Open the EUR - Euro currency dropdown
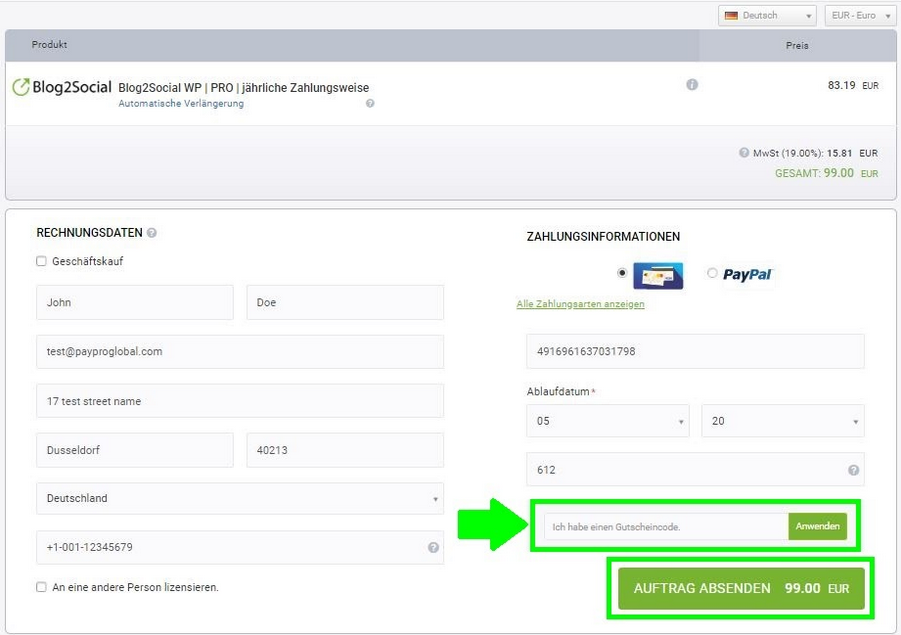This screenshot has width=901, height=635. point(860,16)
